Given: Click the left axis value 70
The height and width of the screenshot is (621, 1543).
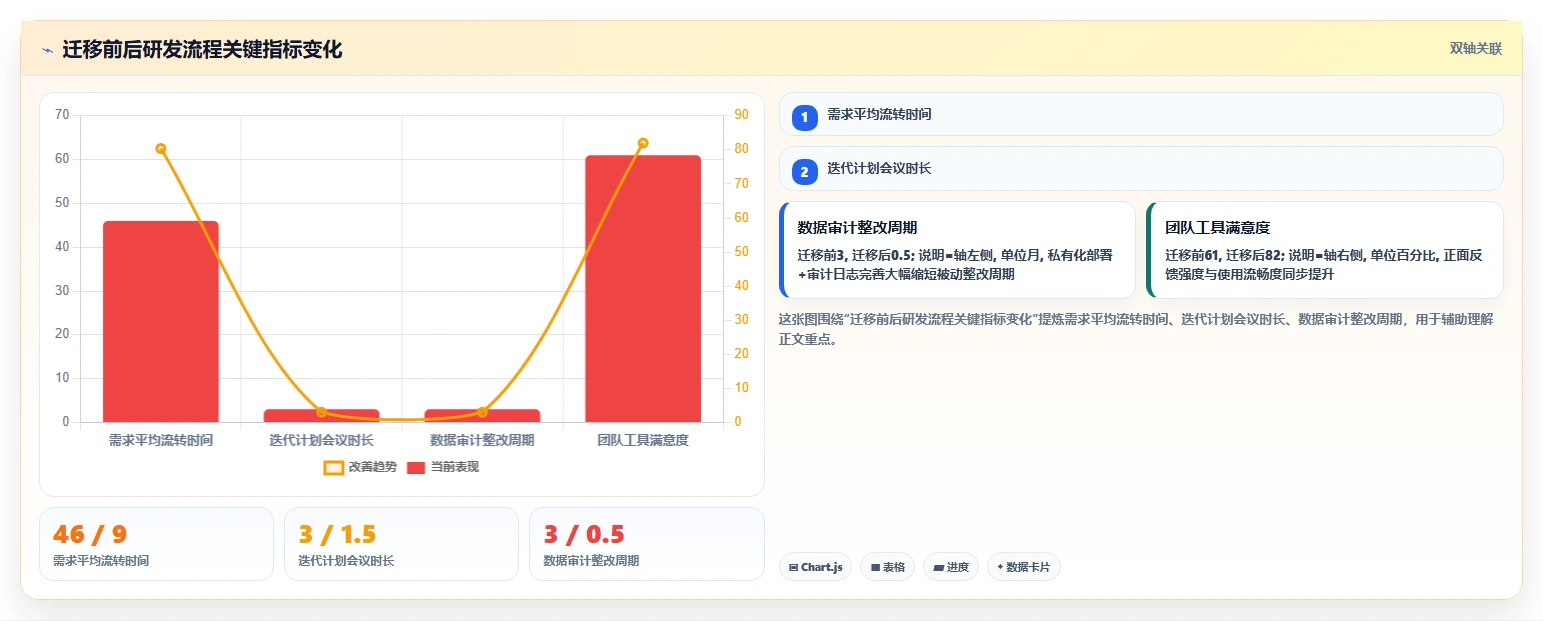Looking at the screenshot, I should [62, 115].
